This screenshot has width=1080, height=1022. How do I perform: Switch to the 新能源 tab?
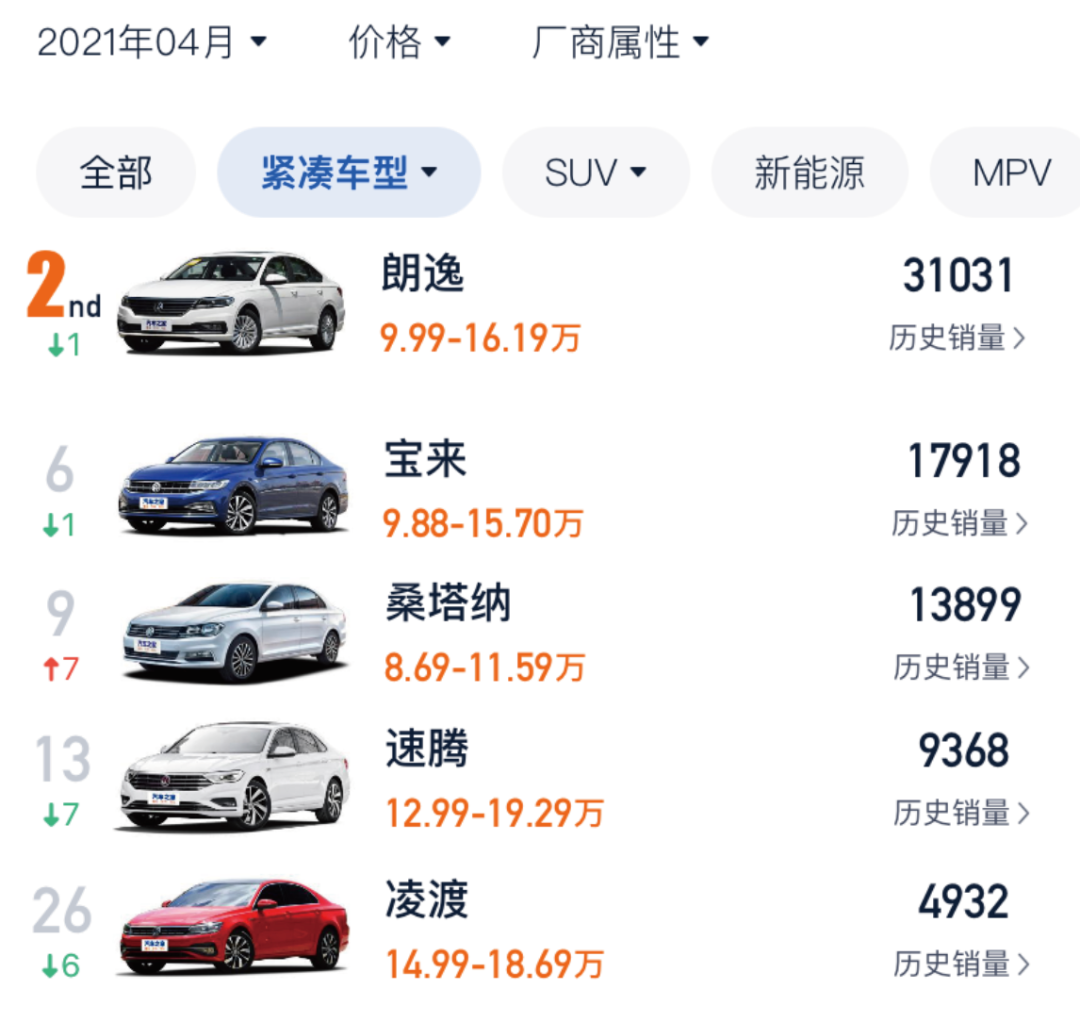click(809, 173)
